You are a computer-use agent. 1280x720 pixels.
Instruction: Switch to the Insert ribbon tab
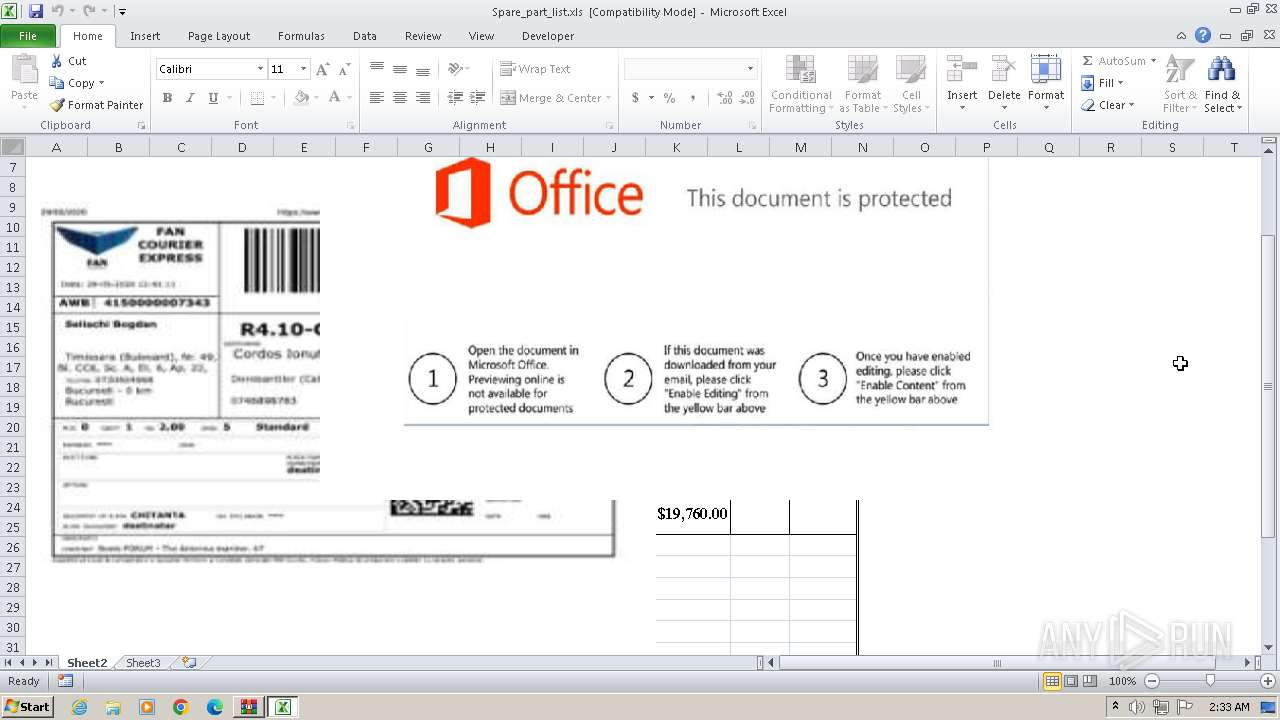pos(145,36)
